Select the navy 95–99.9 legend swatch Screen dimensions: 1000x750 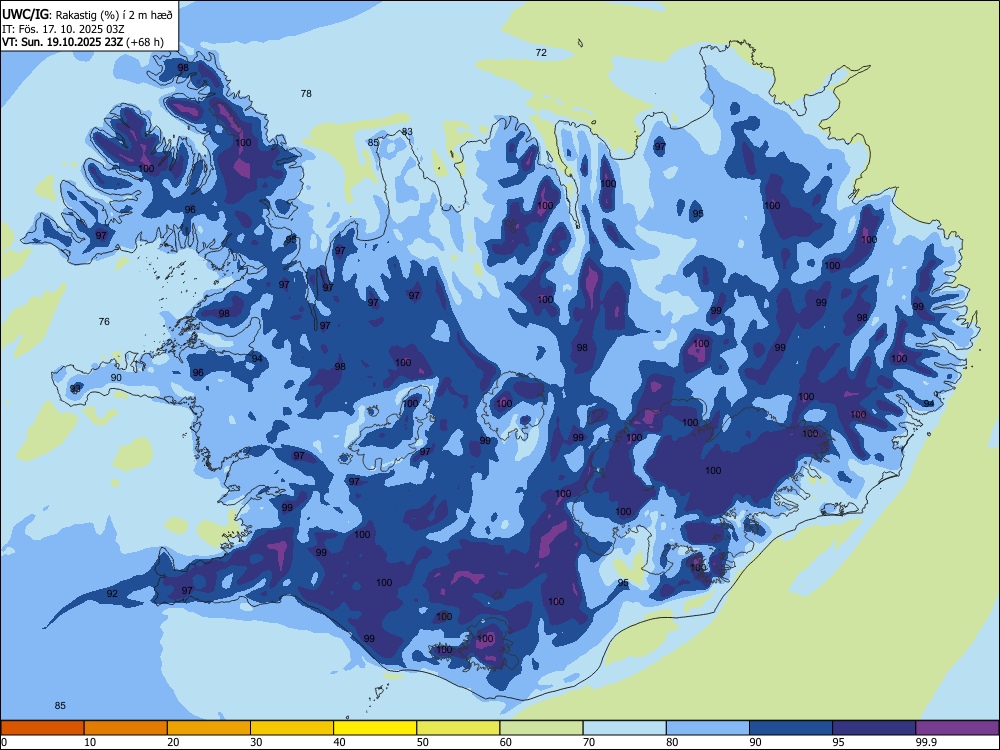click(x=874, y=728)
